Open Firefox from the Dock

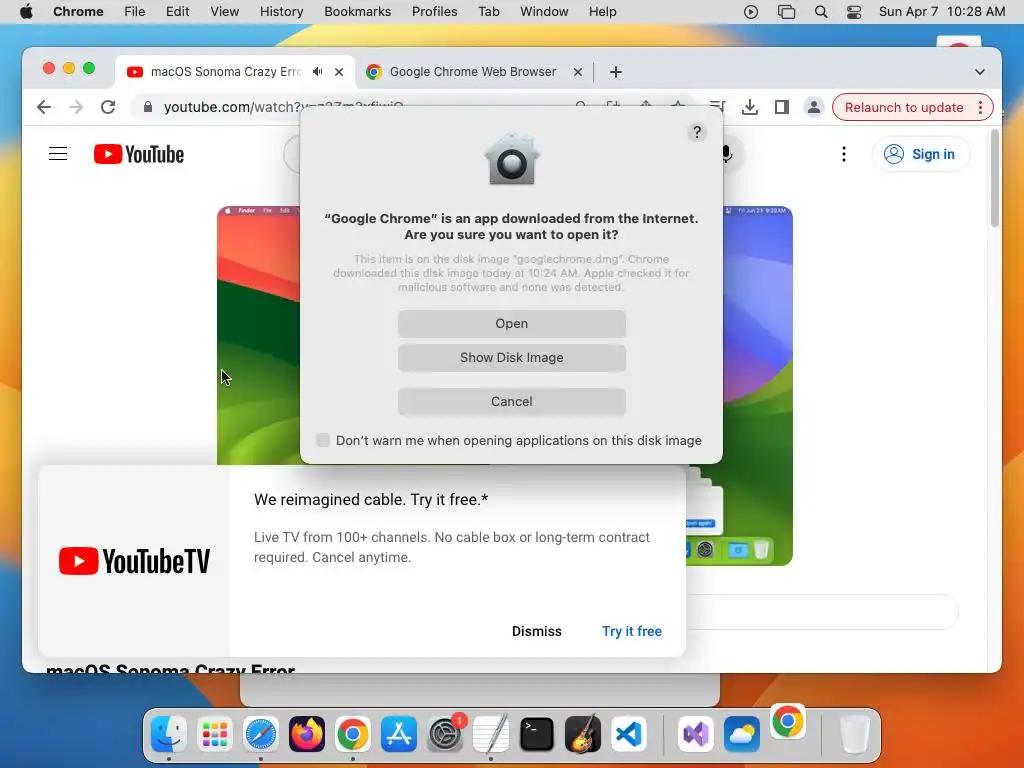306,734
